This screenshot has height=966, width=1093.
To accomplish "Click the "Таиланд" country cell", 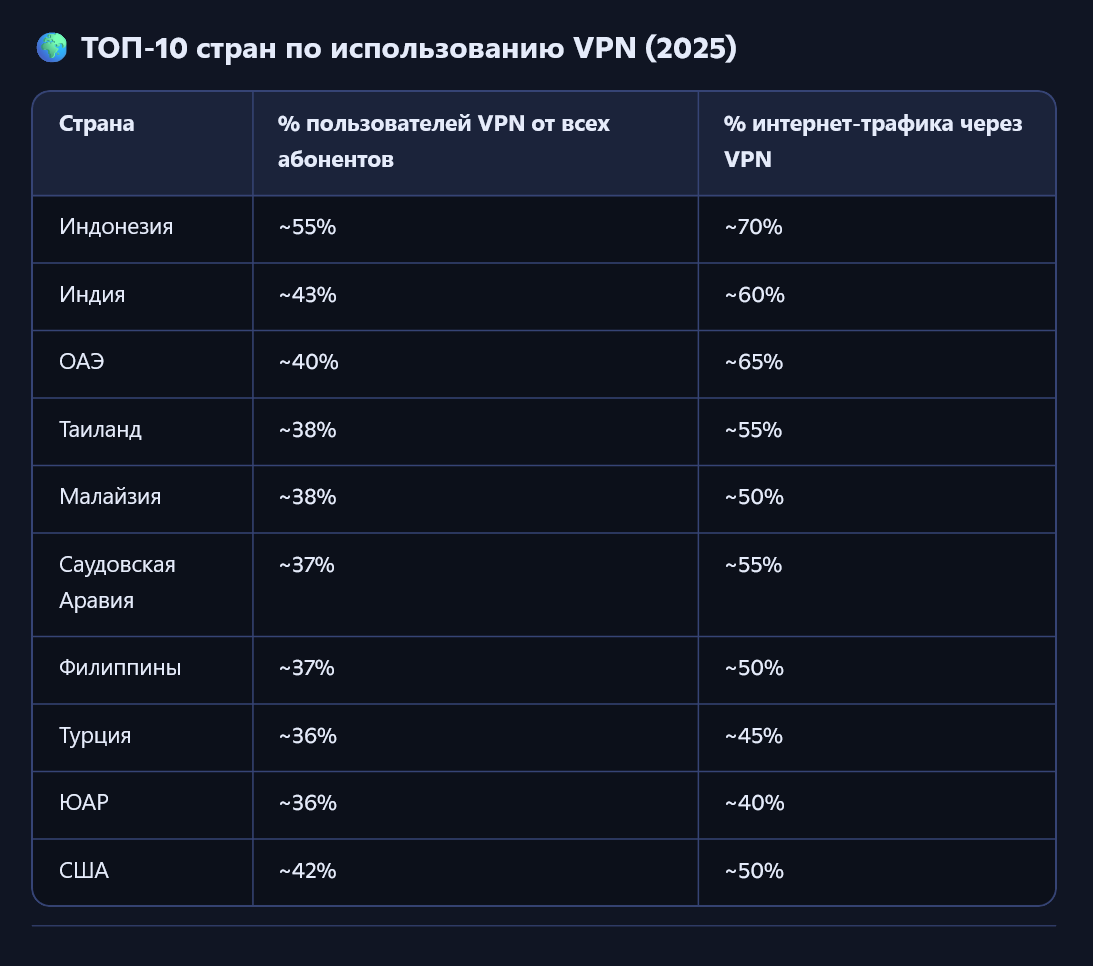I will (101, 430).
